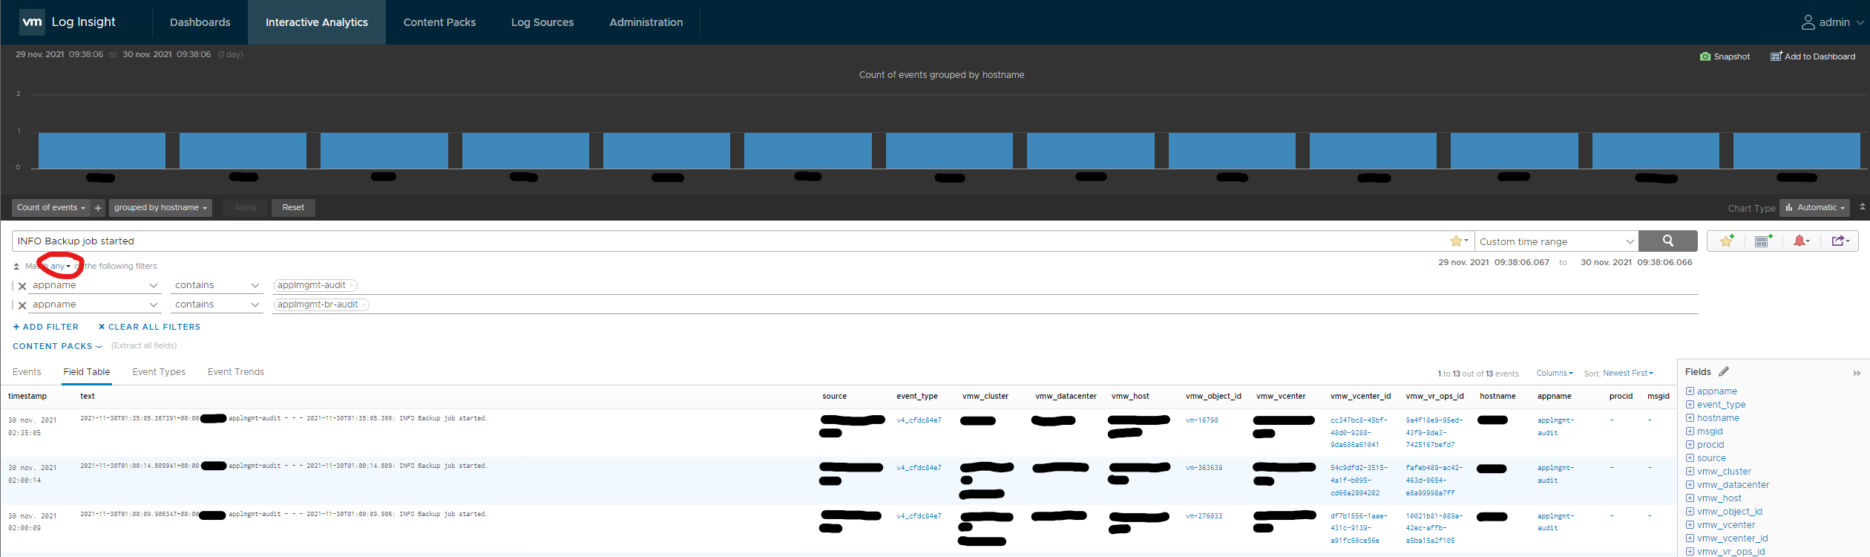Open the grouped by hostname dropdown

tap(160, 208)
